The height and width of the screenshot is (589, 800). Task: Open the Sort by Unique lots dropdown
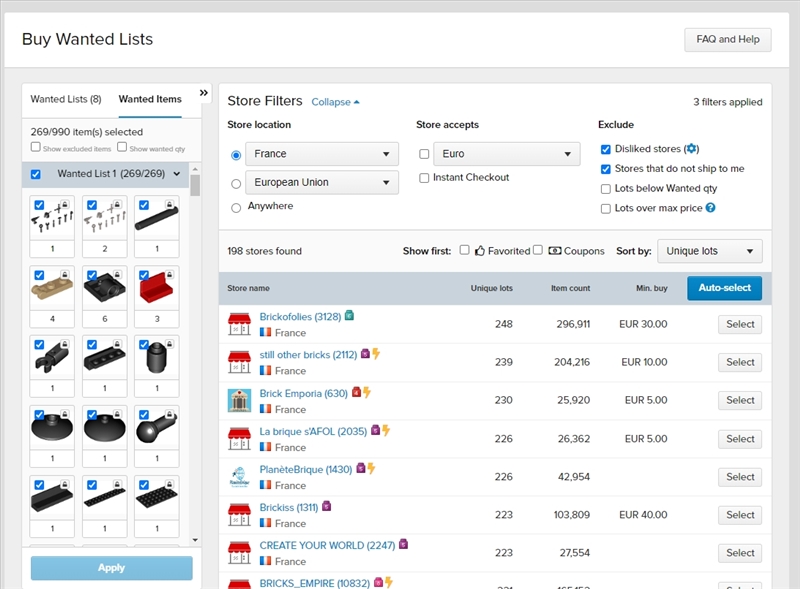[710, 251]
